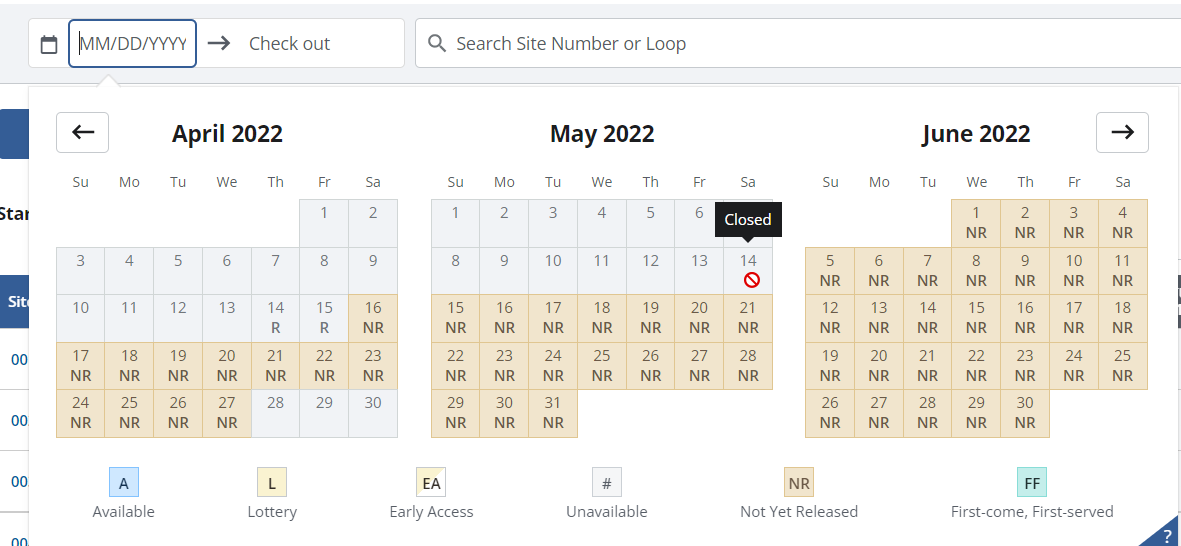The image size is (1181, 546).
Task: Pick May 21 on the calendar
Action: tap(748, 317)
